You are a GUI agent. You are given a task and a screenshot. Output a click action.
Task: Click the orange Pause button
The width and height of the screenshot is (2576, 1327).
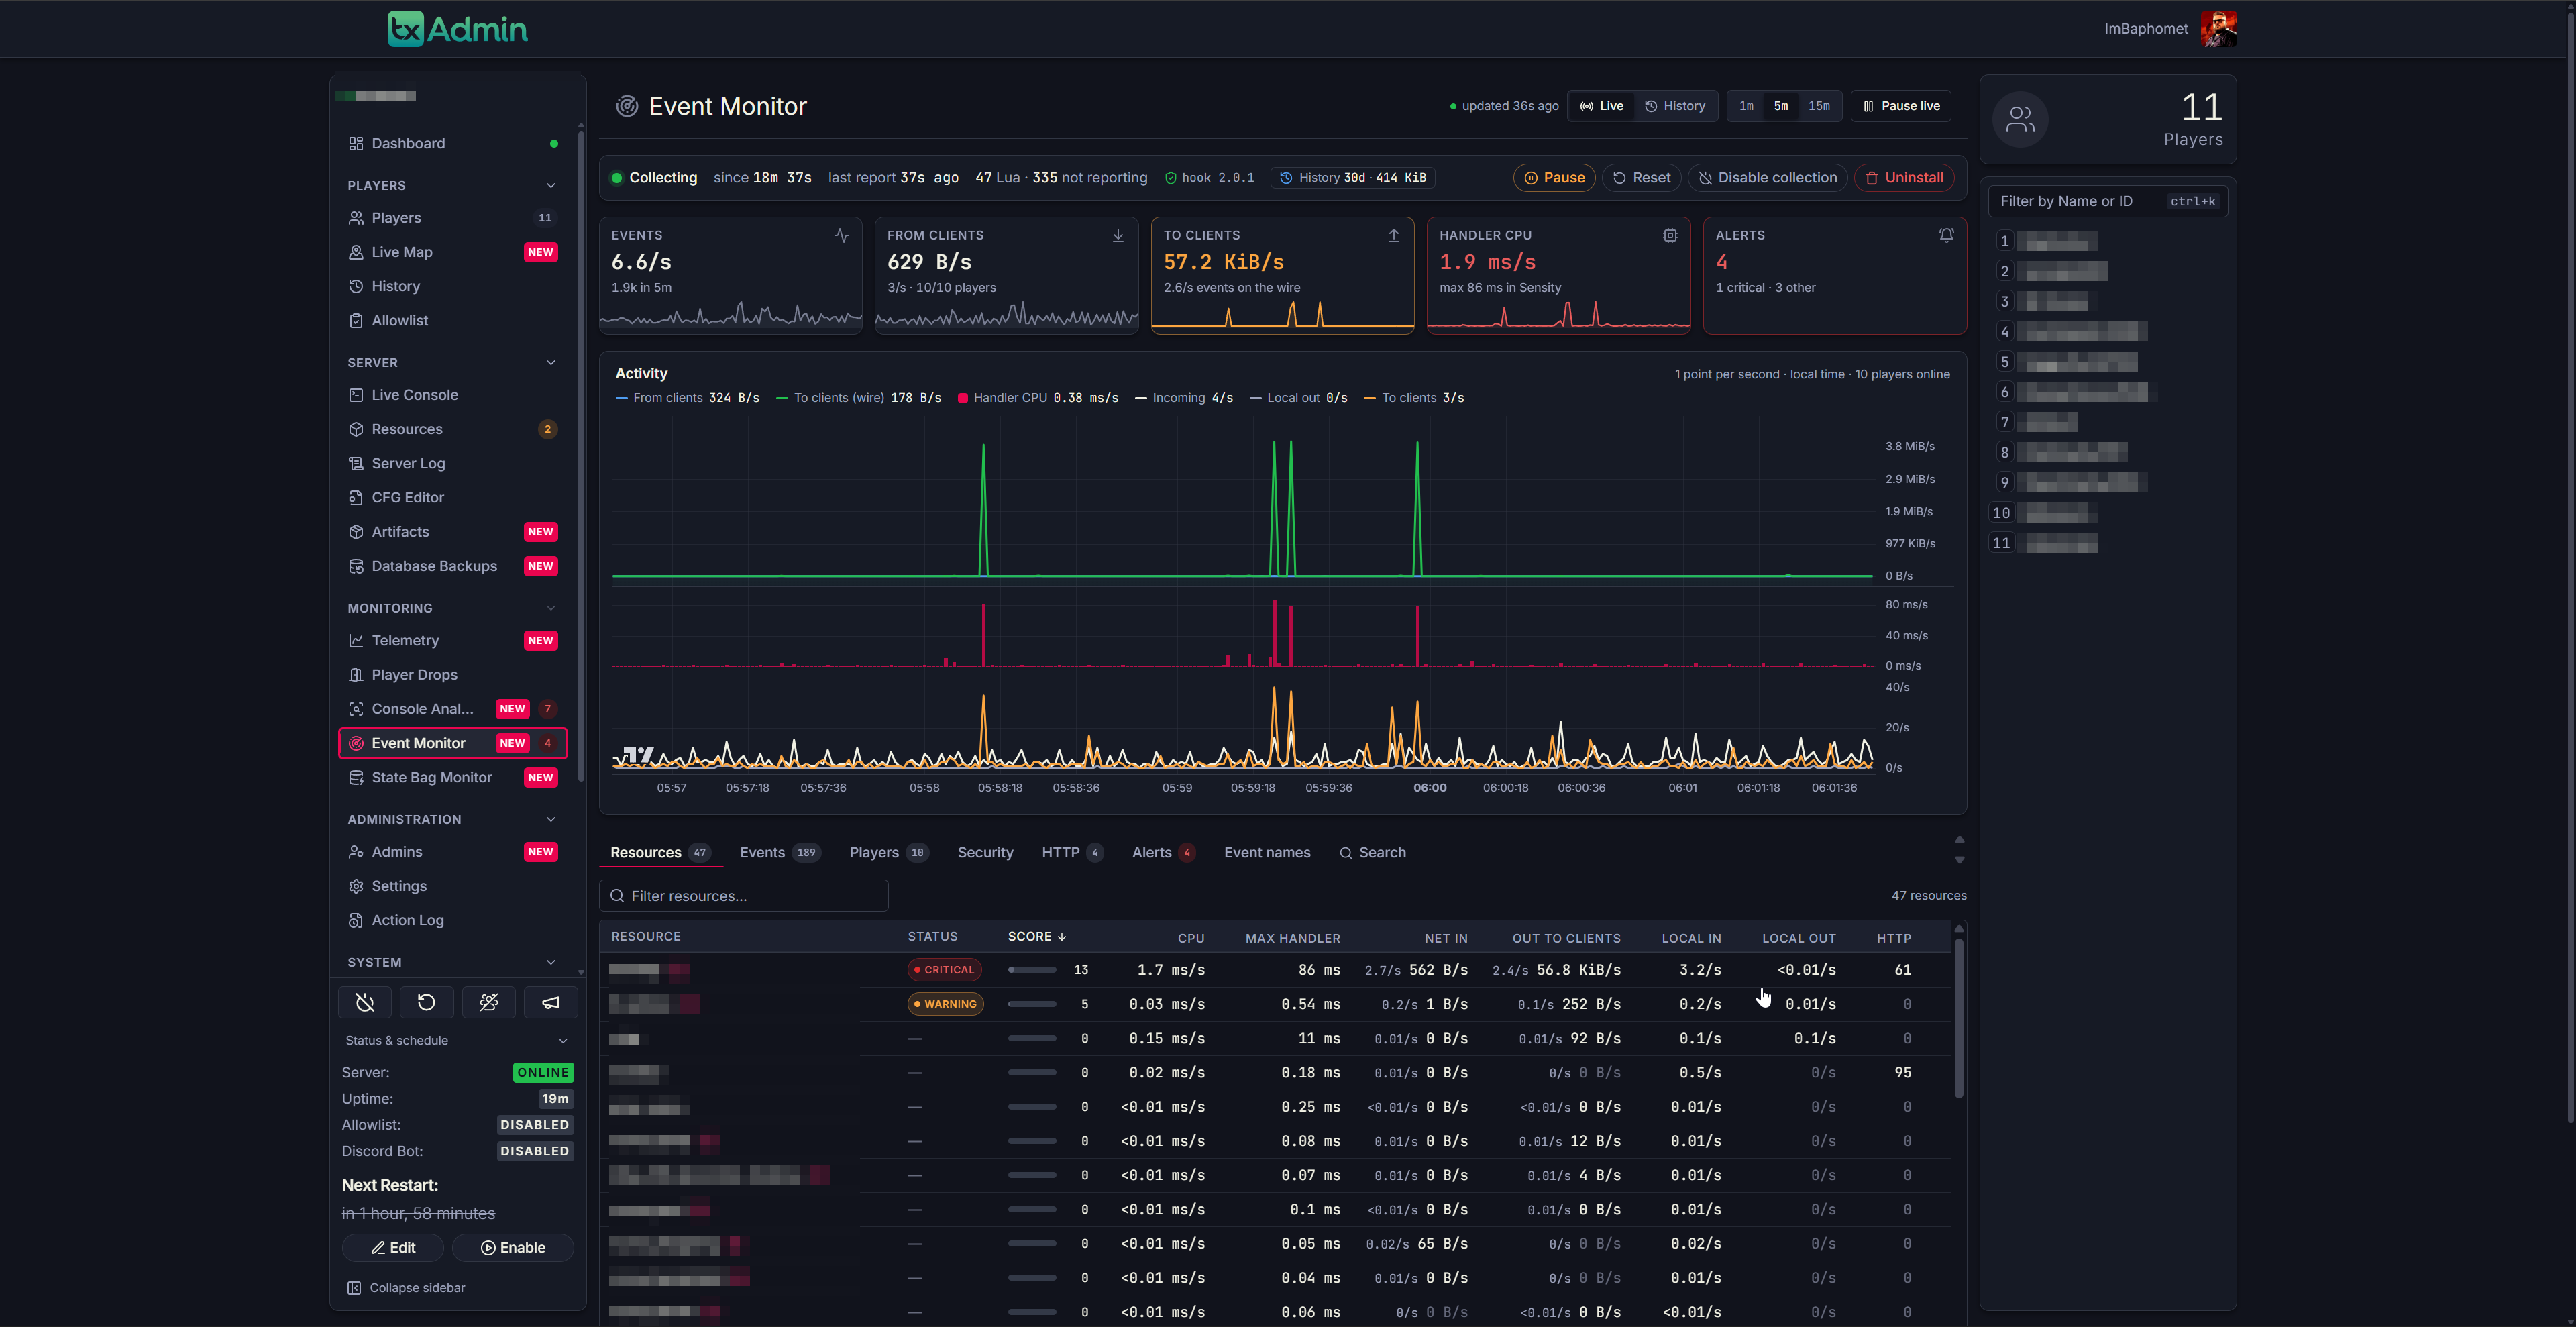pos(1554,177)
